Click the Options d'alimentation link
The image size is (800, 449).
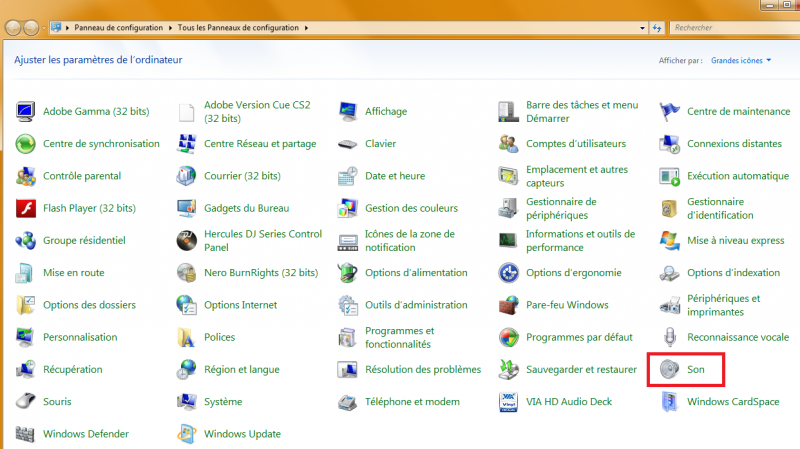tap(416, 273)
